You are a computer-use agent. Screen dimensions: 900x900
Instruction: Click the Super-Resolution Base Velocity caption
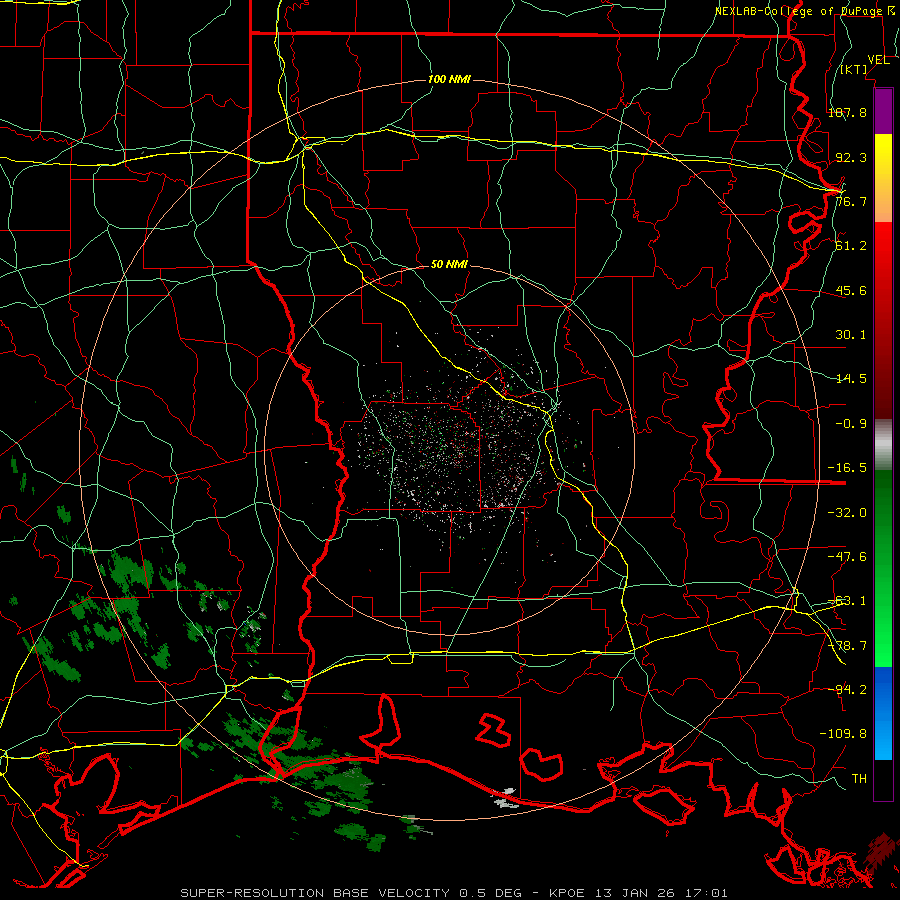[454, 893]
